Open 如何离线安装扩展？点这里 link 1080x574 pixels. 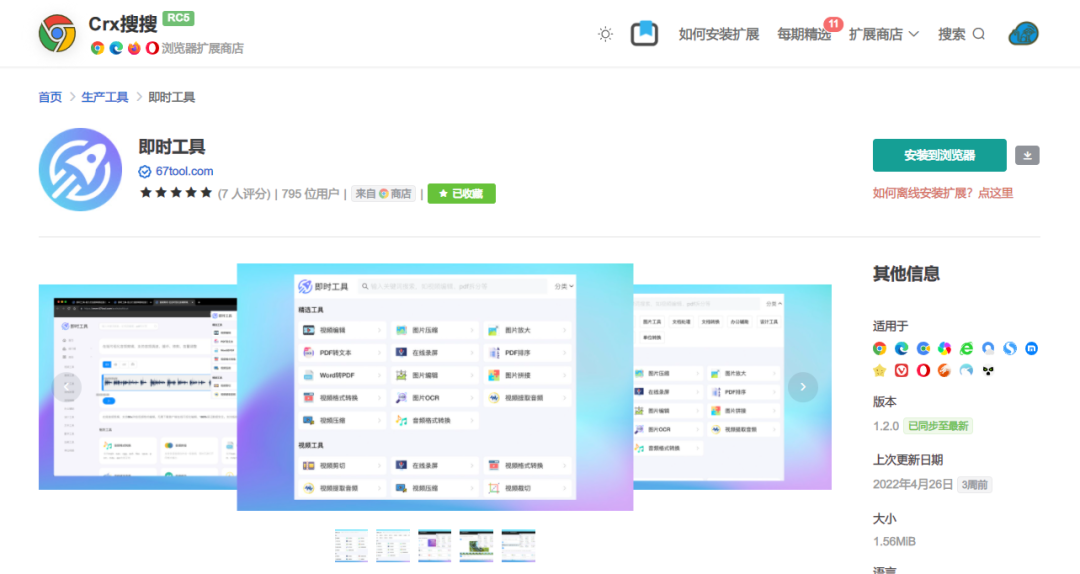click(943, 193)
